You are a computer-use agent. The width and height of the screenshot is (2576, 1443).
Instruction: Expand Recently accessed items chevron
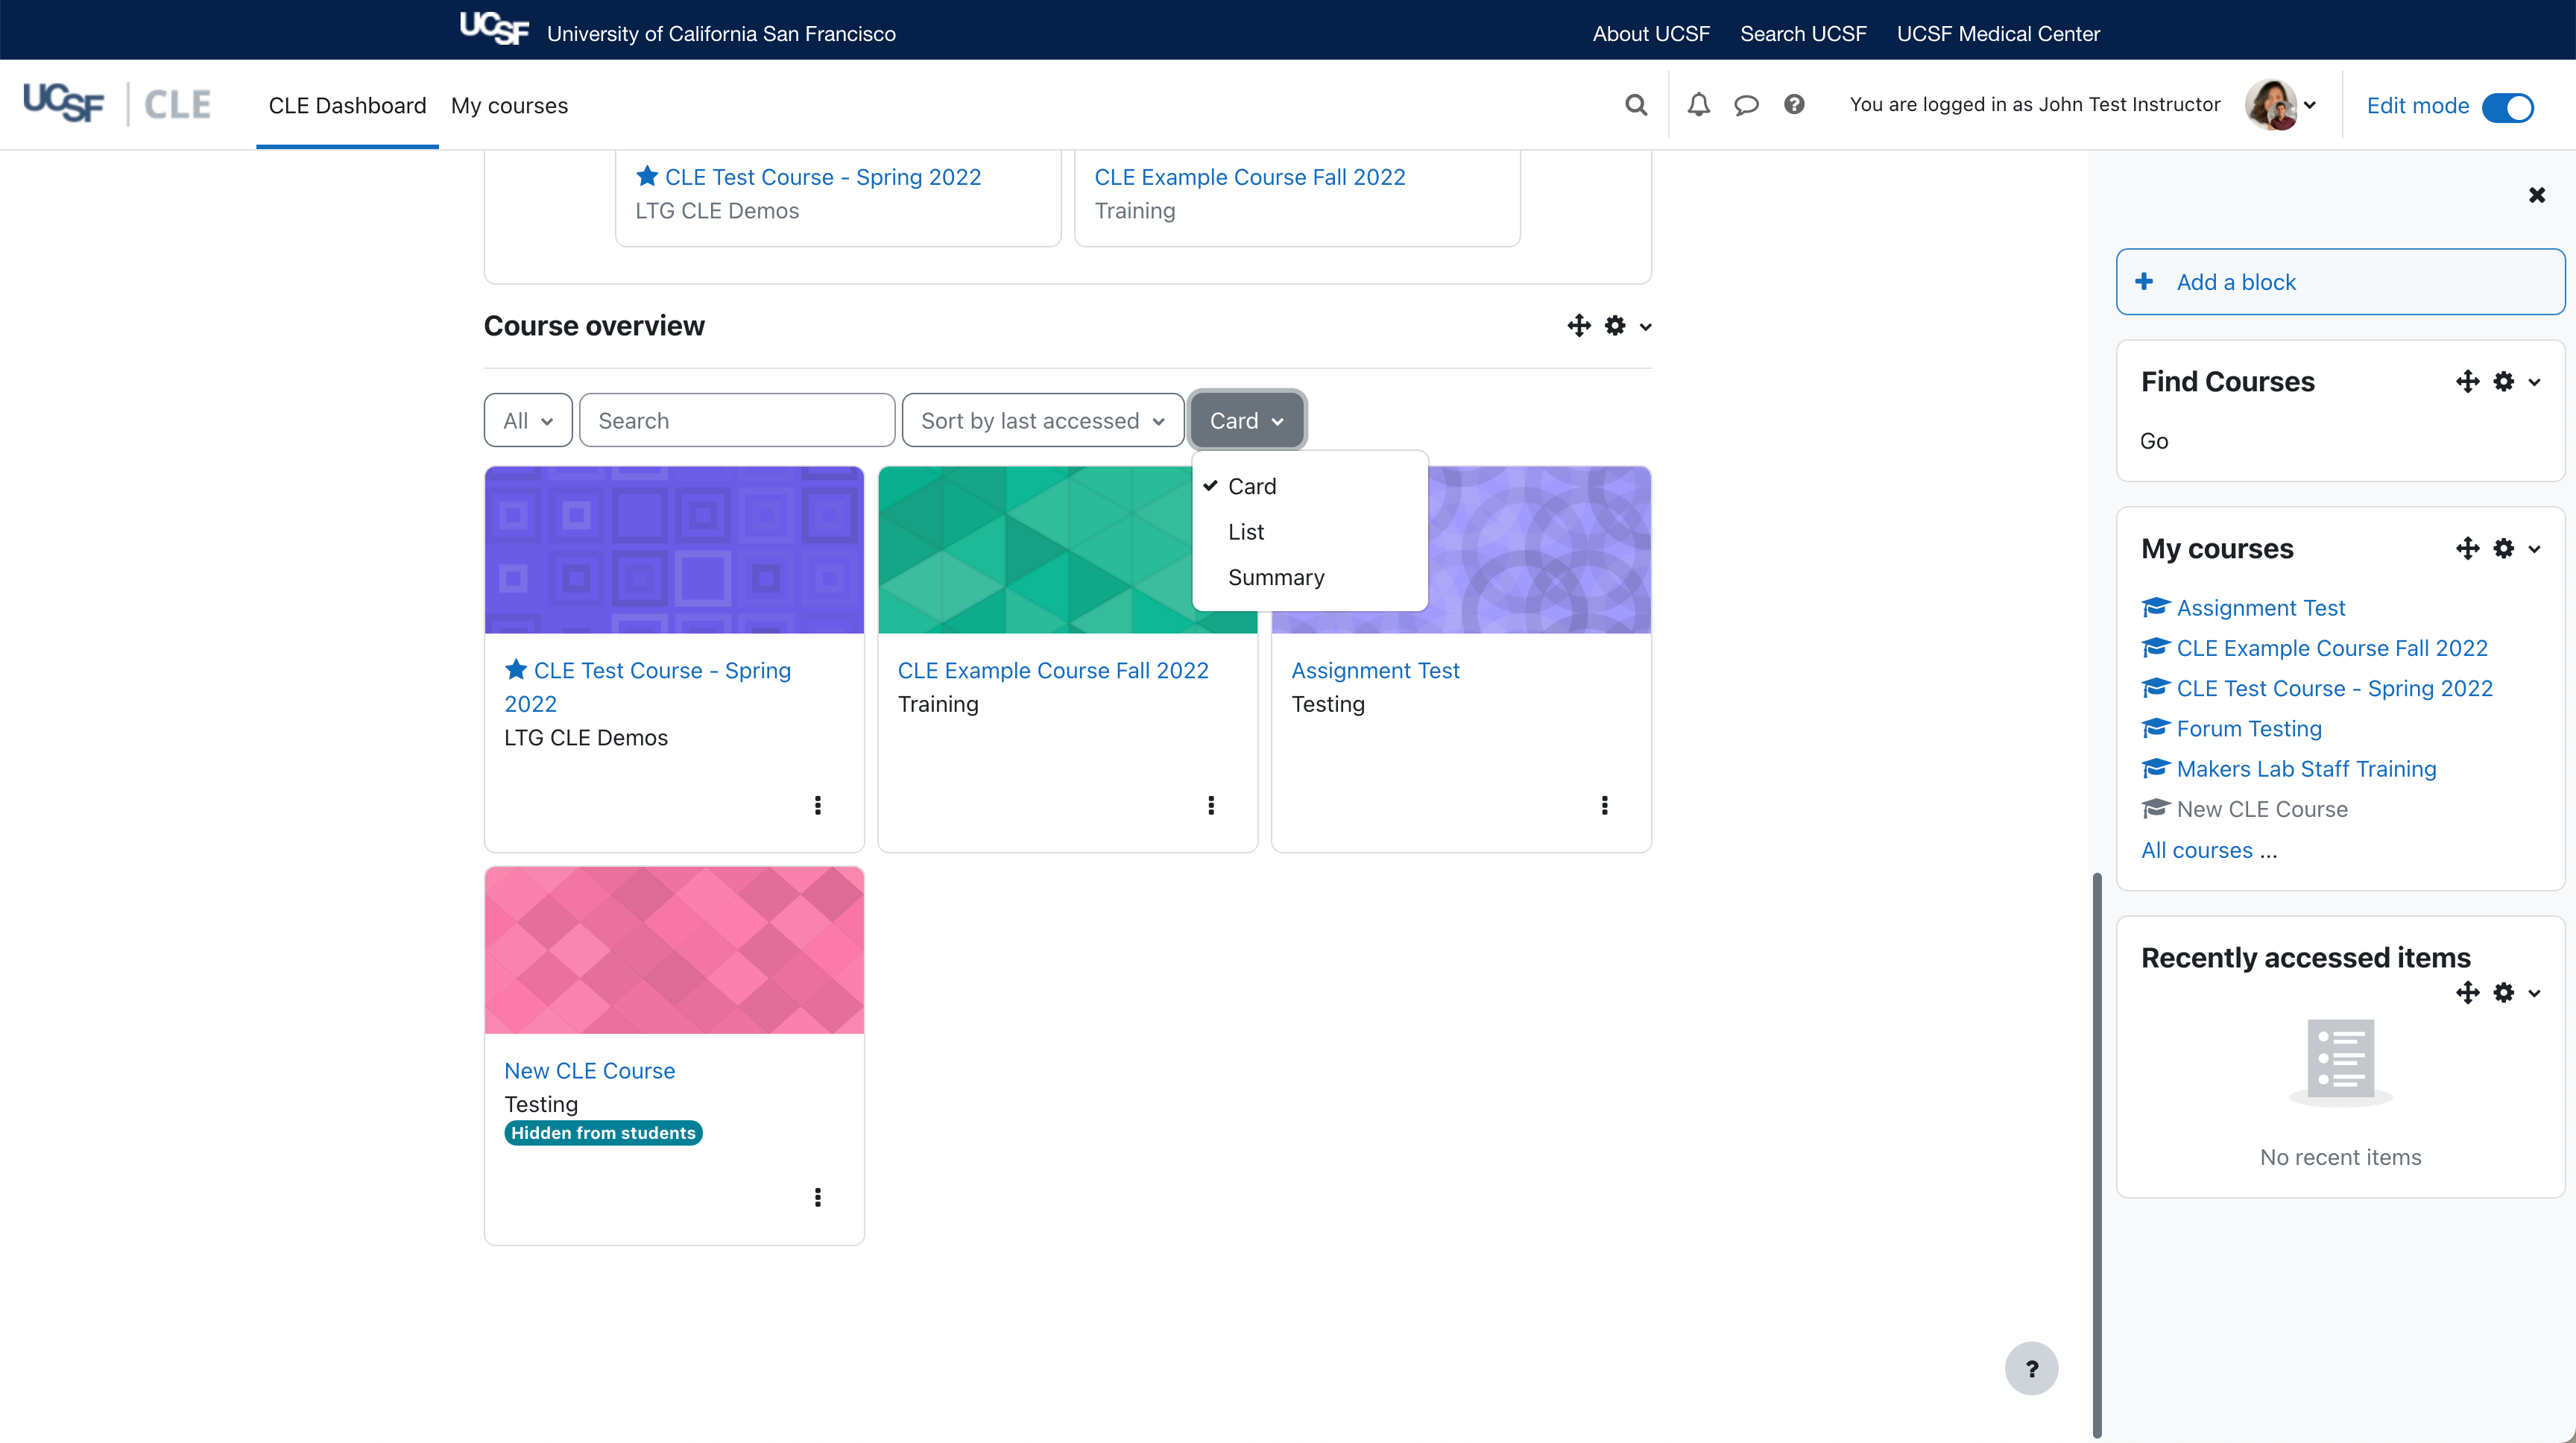[x=2535, y=993]
